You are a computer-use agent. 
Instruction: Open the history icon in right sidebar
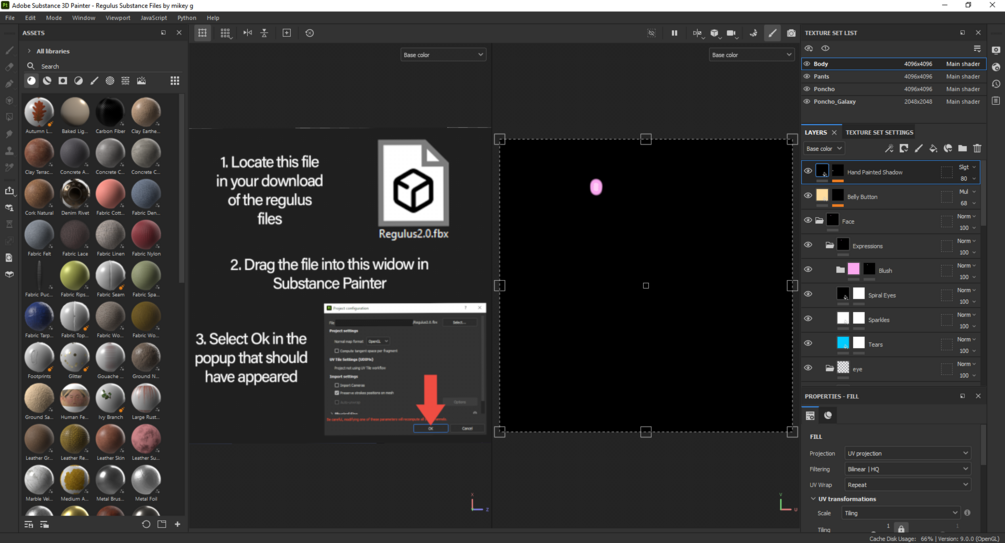point(995,84)
